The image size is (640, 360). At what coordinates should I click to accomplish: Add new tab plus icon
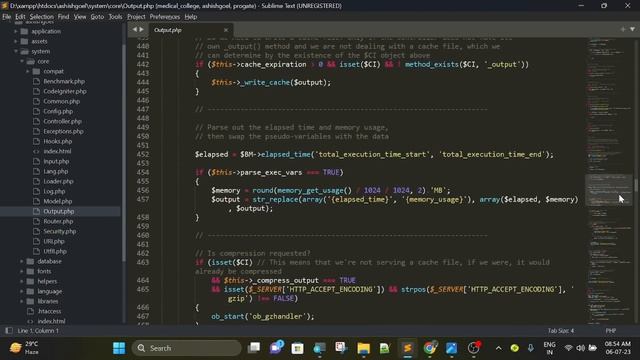[623, 29]
